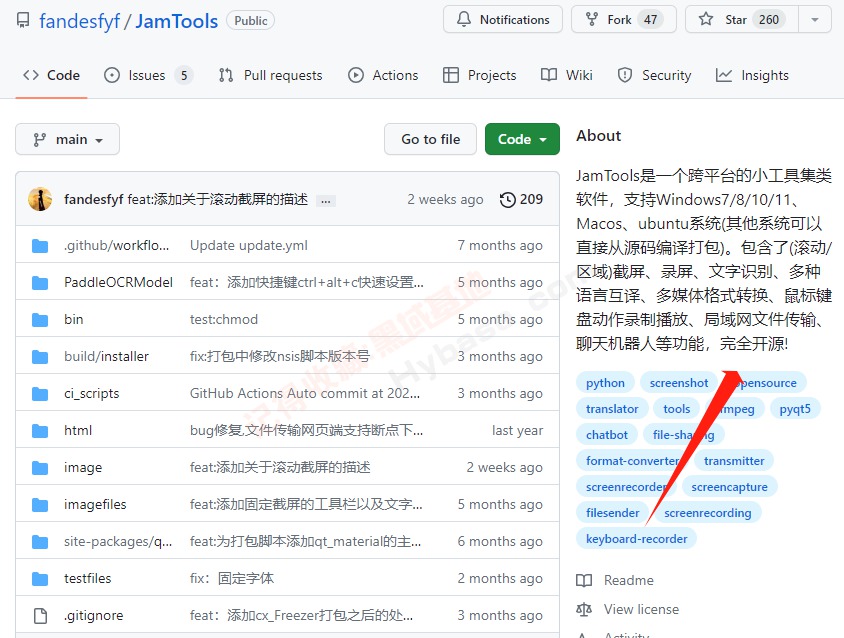Switch to the Code tab

52,75
